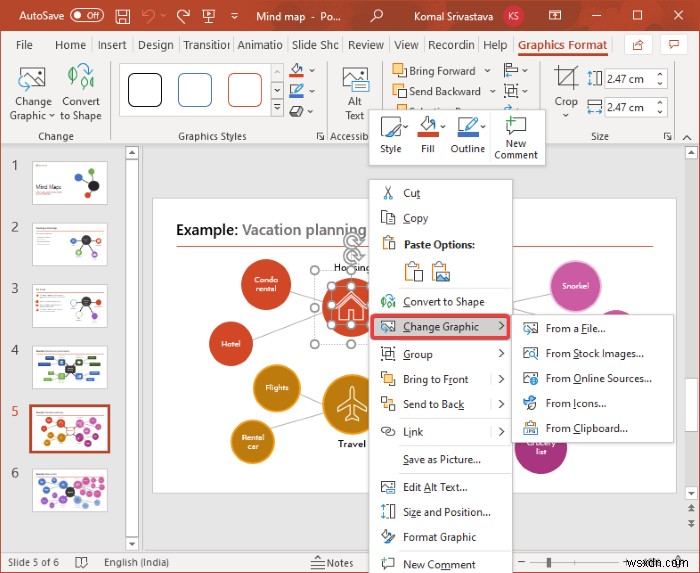Click the English (India) language indicator
The width and height of the screenshot is (700, 573).
(x=136, y=562)
